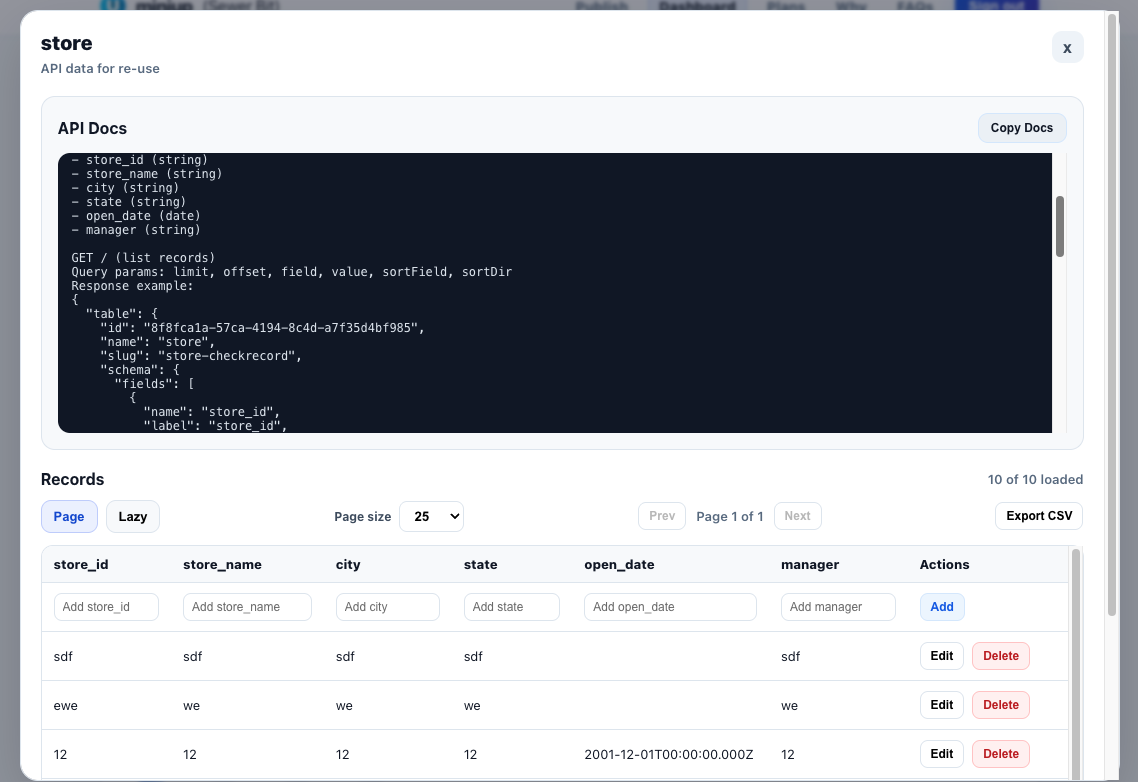Close the store dialog with x
This screenshot has width=1138, height=782.
(1067, 48)
